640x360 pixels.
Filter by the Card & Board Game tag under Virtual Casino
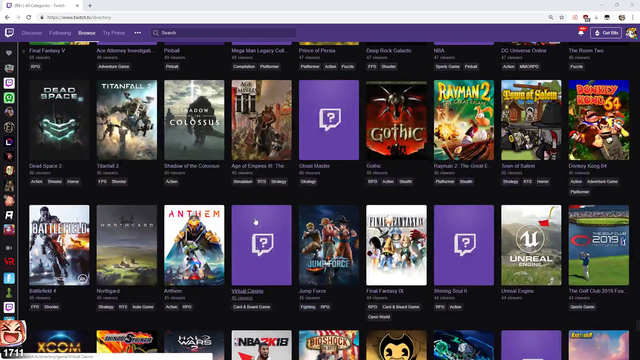251,307
